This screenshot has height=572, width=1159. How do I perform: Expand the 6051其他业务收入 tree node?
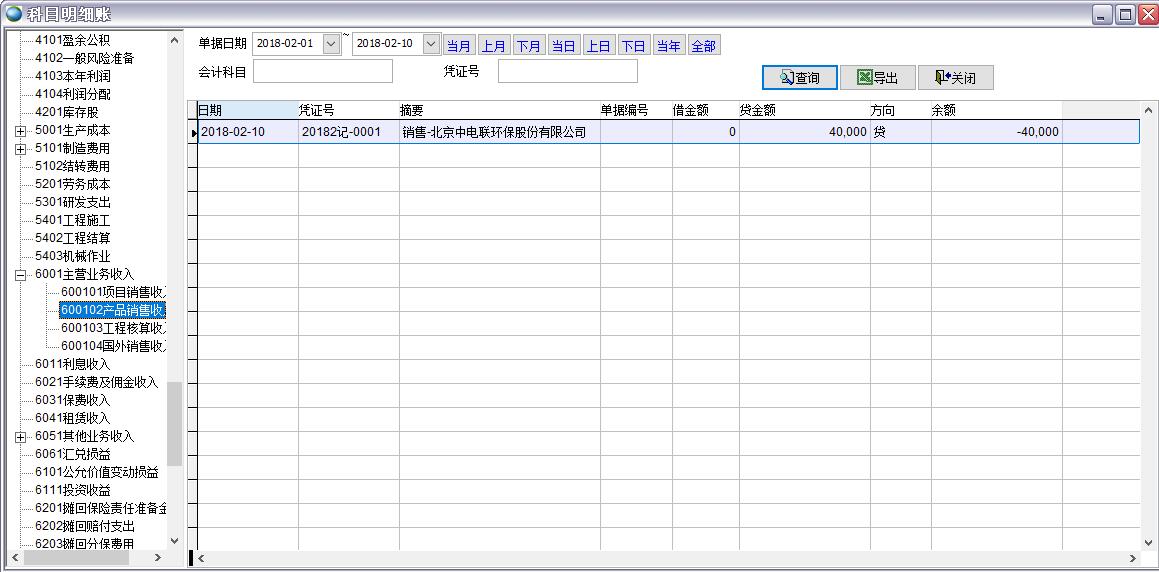[x=21, y=437]
